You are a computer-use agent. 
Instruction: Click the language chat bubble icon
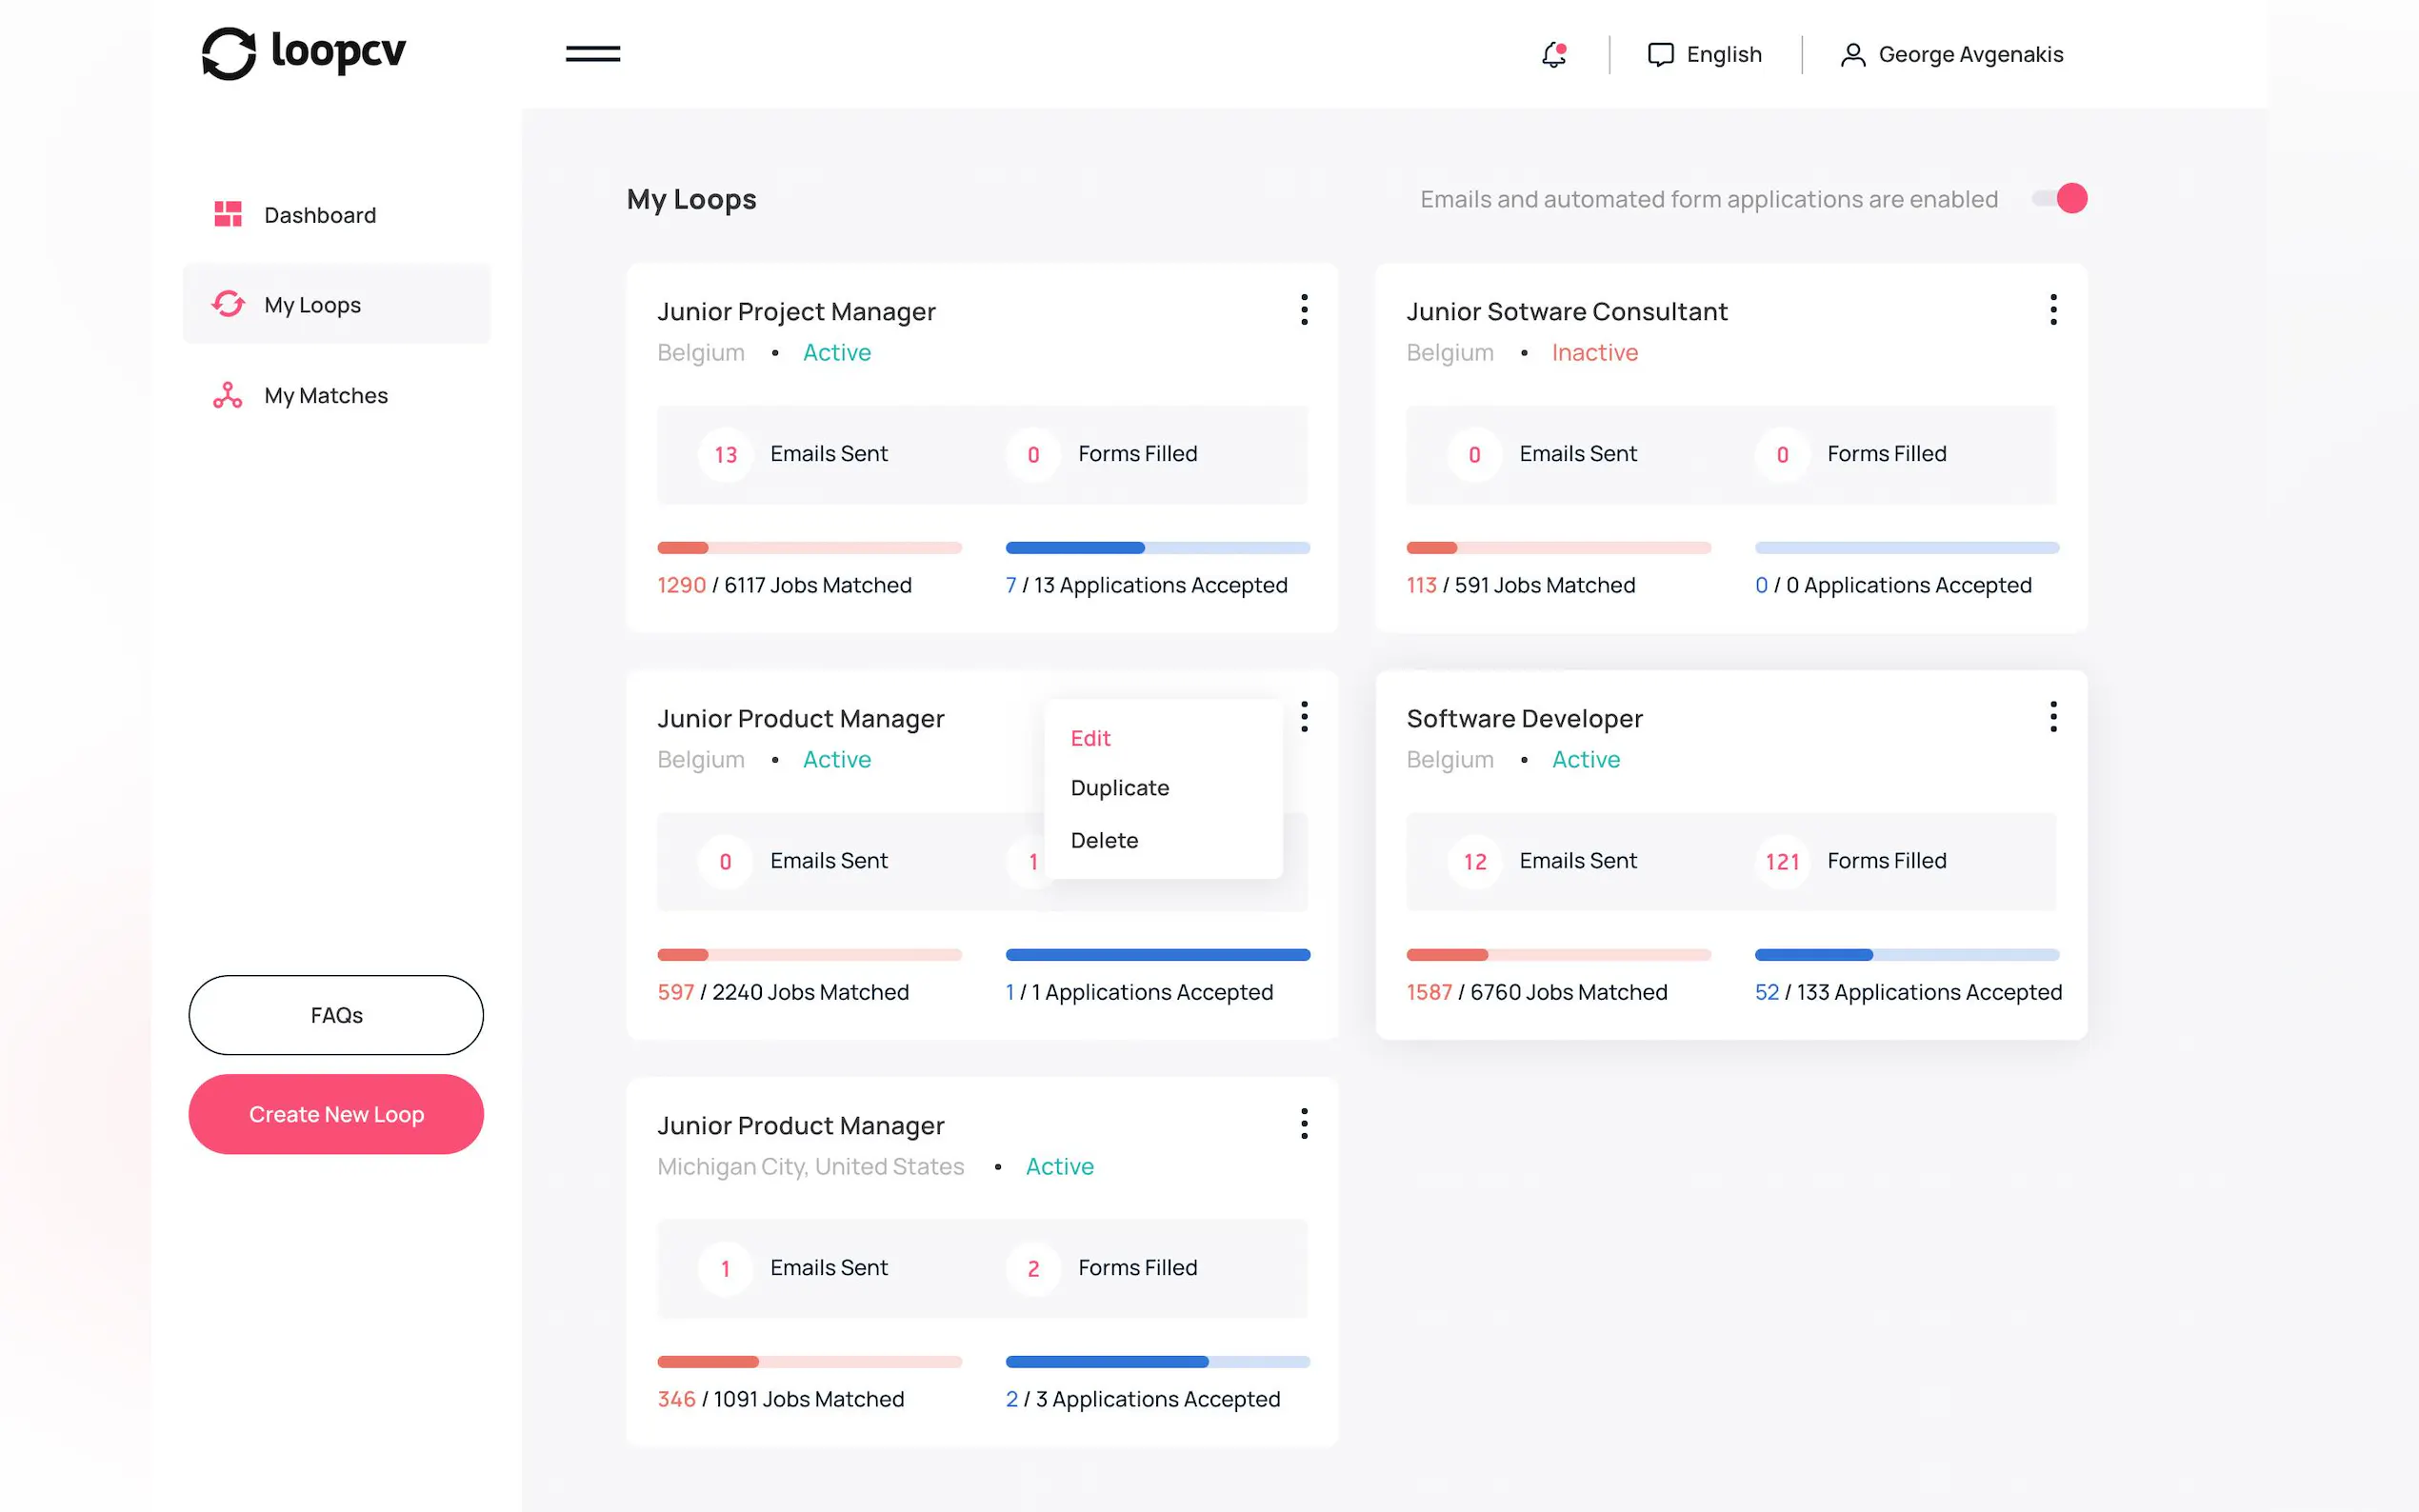click(1660, 55)
